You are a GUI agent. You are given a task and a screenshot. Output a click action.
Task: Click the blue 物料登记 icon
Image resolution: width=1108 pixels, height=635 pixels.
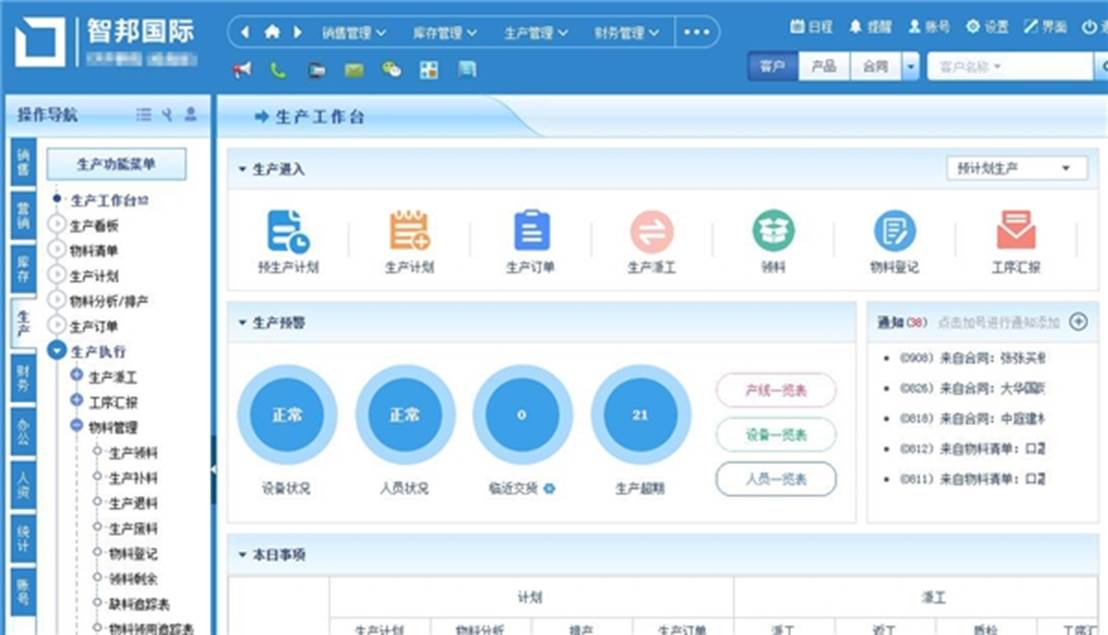[x=895, y=231]
